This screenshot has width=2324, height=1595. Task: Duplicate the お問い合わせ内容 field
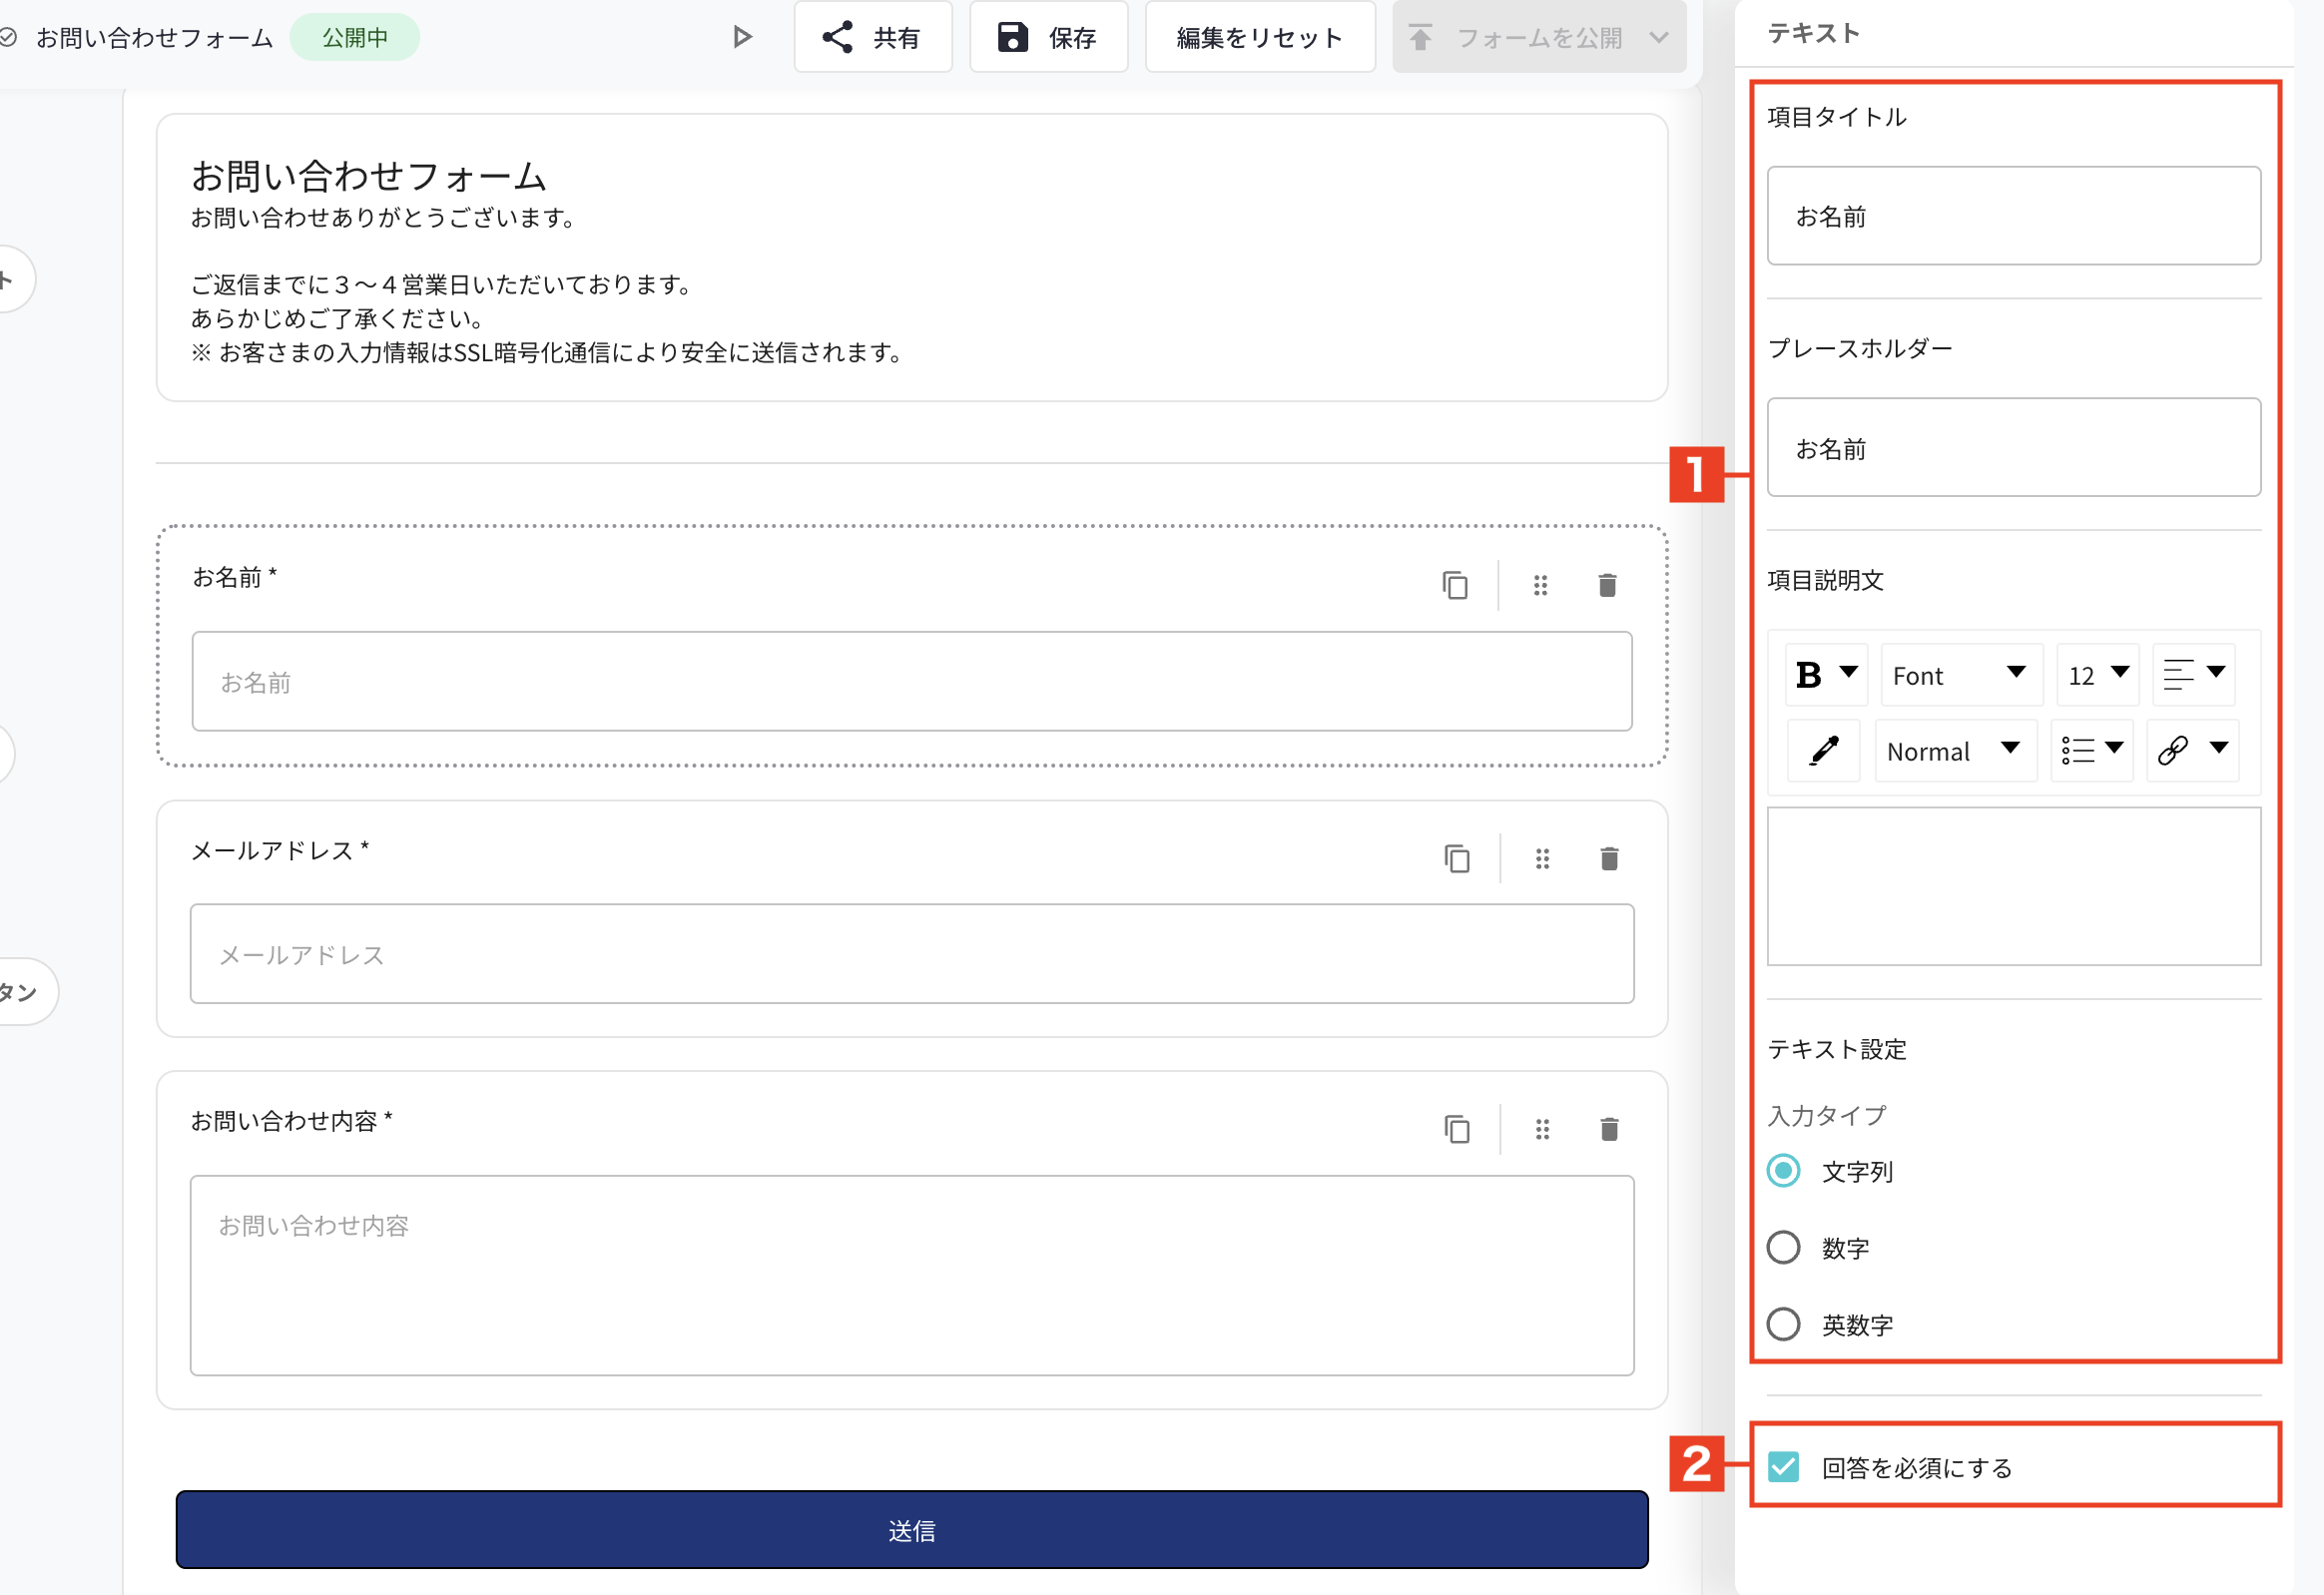tap(1457, 1129)
